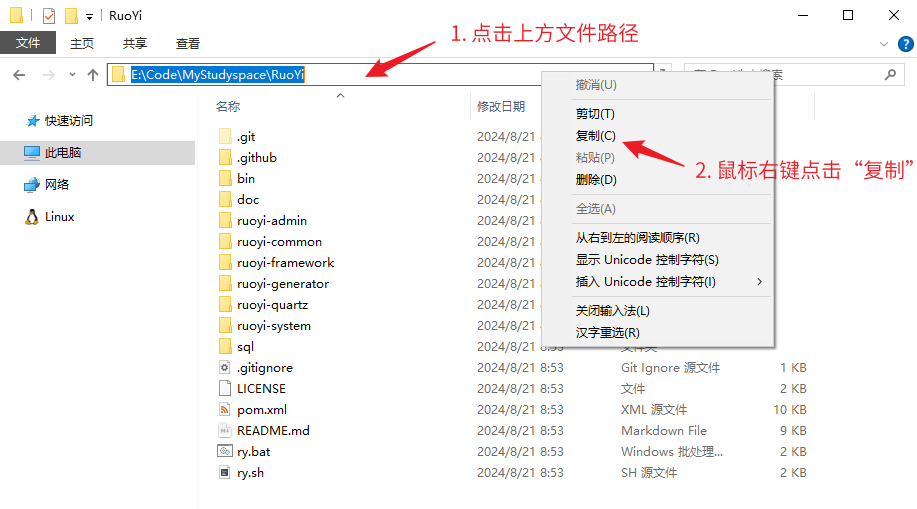Screen dimensions: 917x509
Task: Click the Properties icon in the title bar
Action: [x=48, y=15]
